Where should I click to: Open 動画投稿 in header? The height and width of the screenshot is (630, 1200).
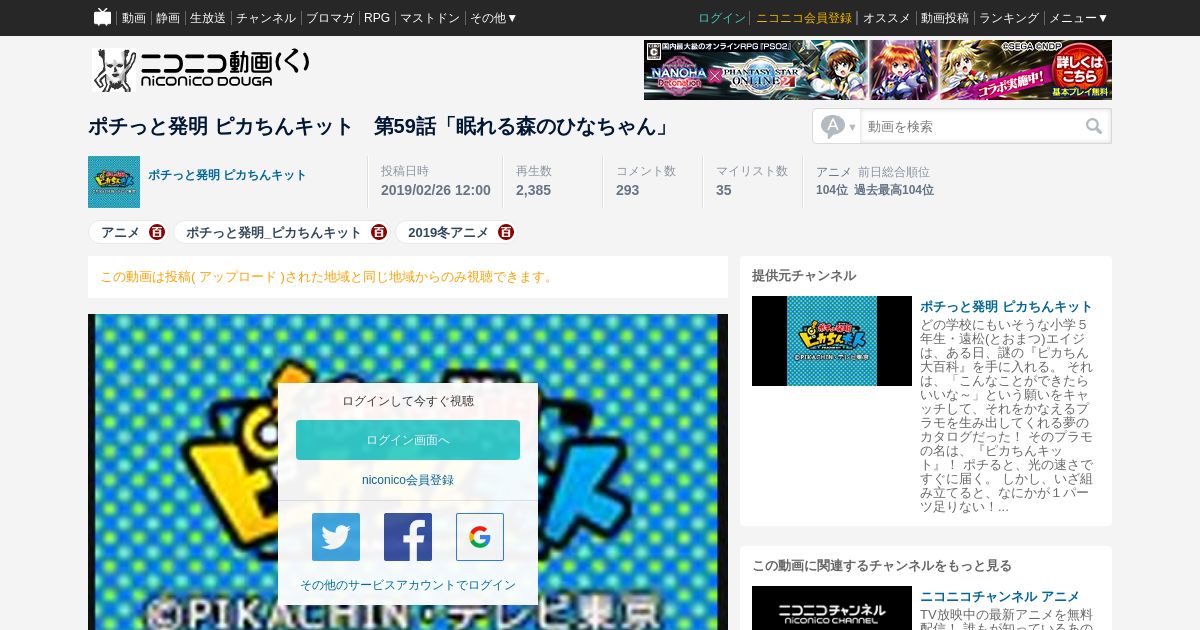(x=945, y=18)
